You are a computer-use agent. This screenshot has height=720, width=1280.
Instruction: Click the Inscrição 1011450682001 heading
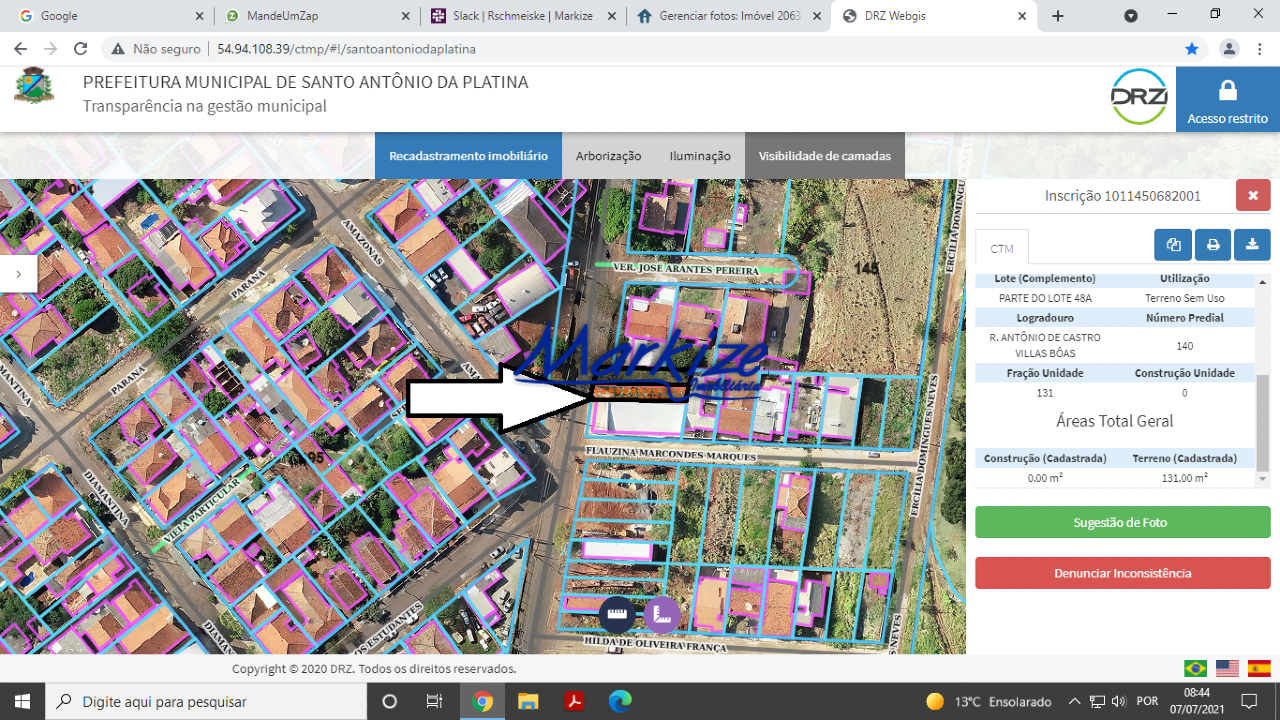point(1123,196)
